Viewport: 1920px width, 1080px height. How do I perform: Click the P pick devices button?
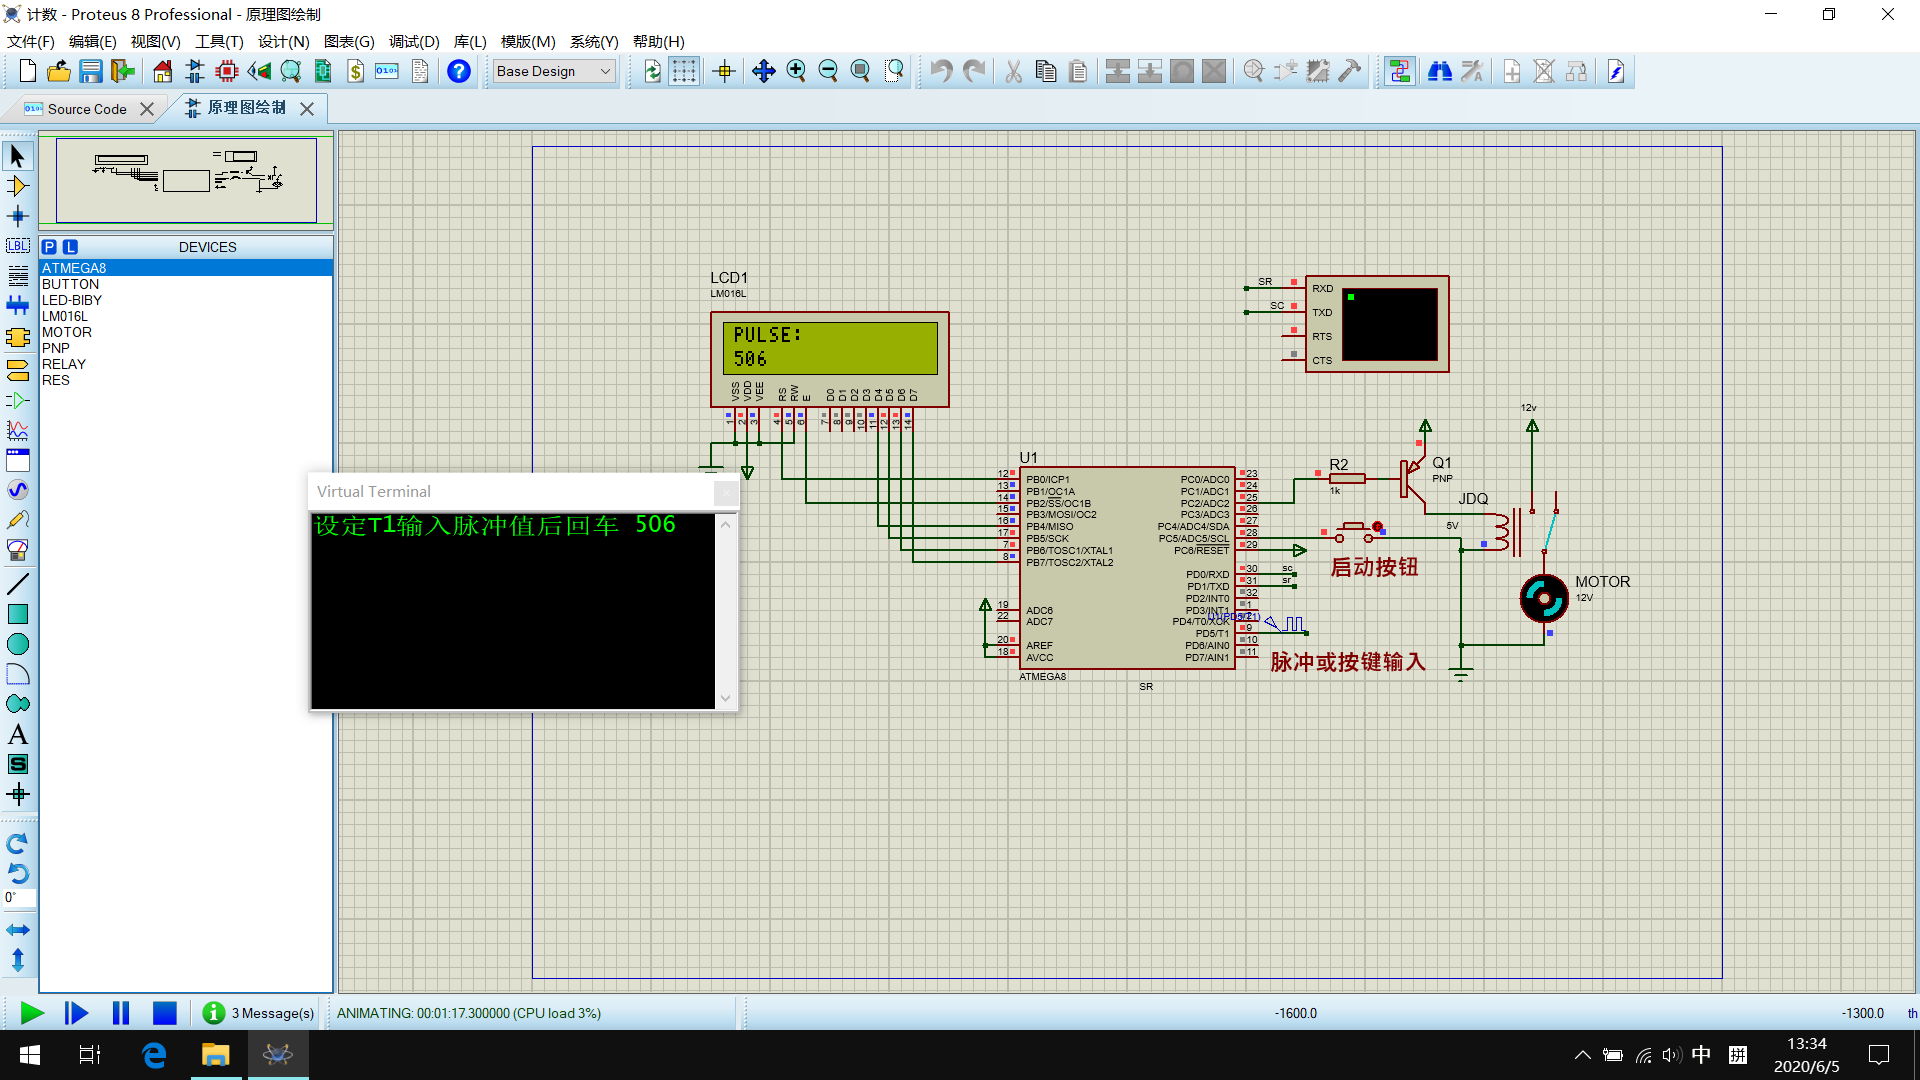pyautogui.click(x=49, y=247)
